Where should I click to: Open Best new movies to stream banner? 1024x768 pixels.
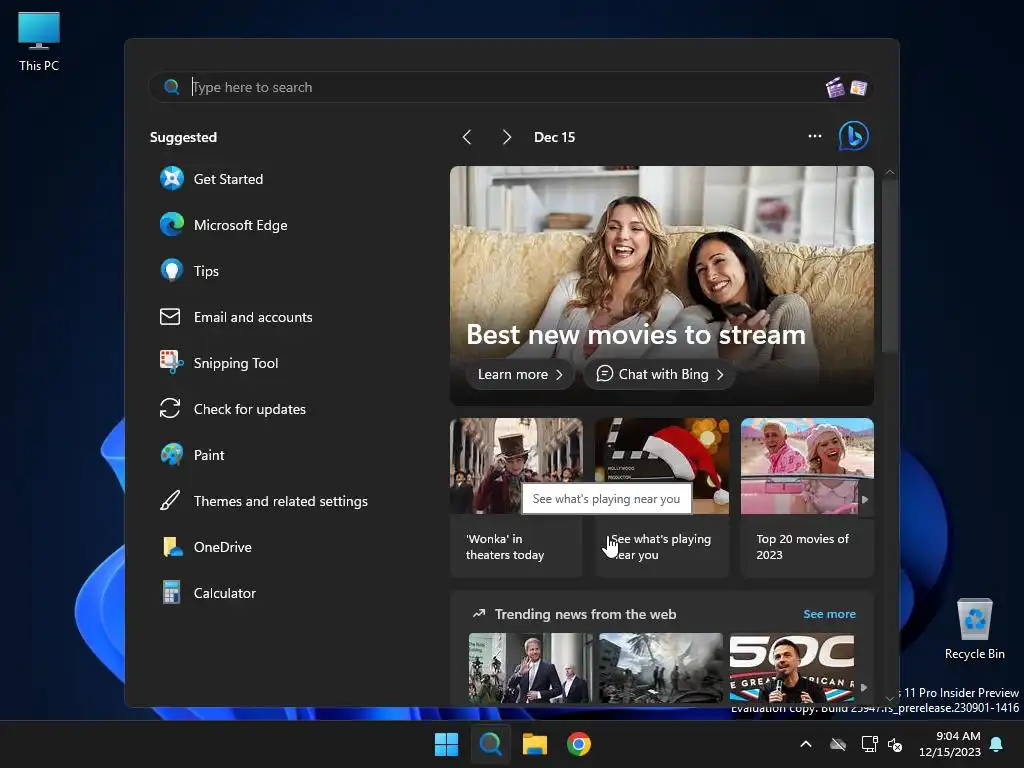662,285
